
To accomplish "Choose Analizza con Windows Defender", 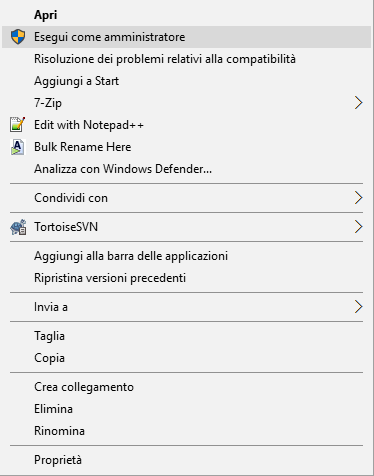I will pyautogui.click(x=187, y=169).
